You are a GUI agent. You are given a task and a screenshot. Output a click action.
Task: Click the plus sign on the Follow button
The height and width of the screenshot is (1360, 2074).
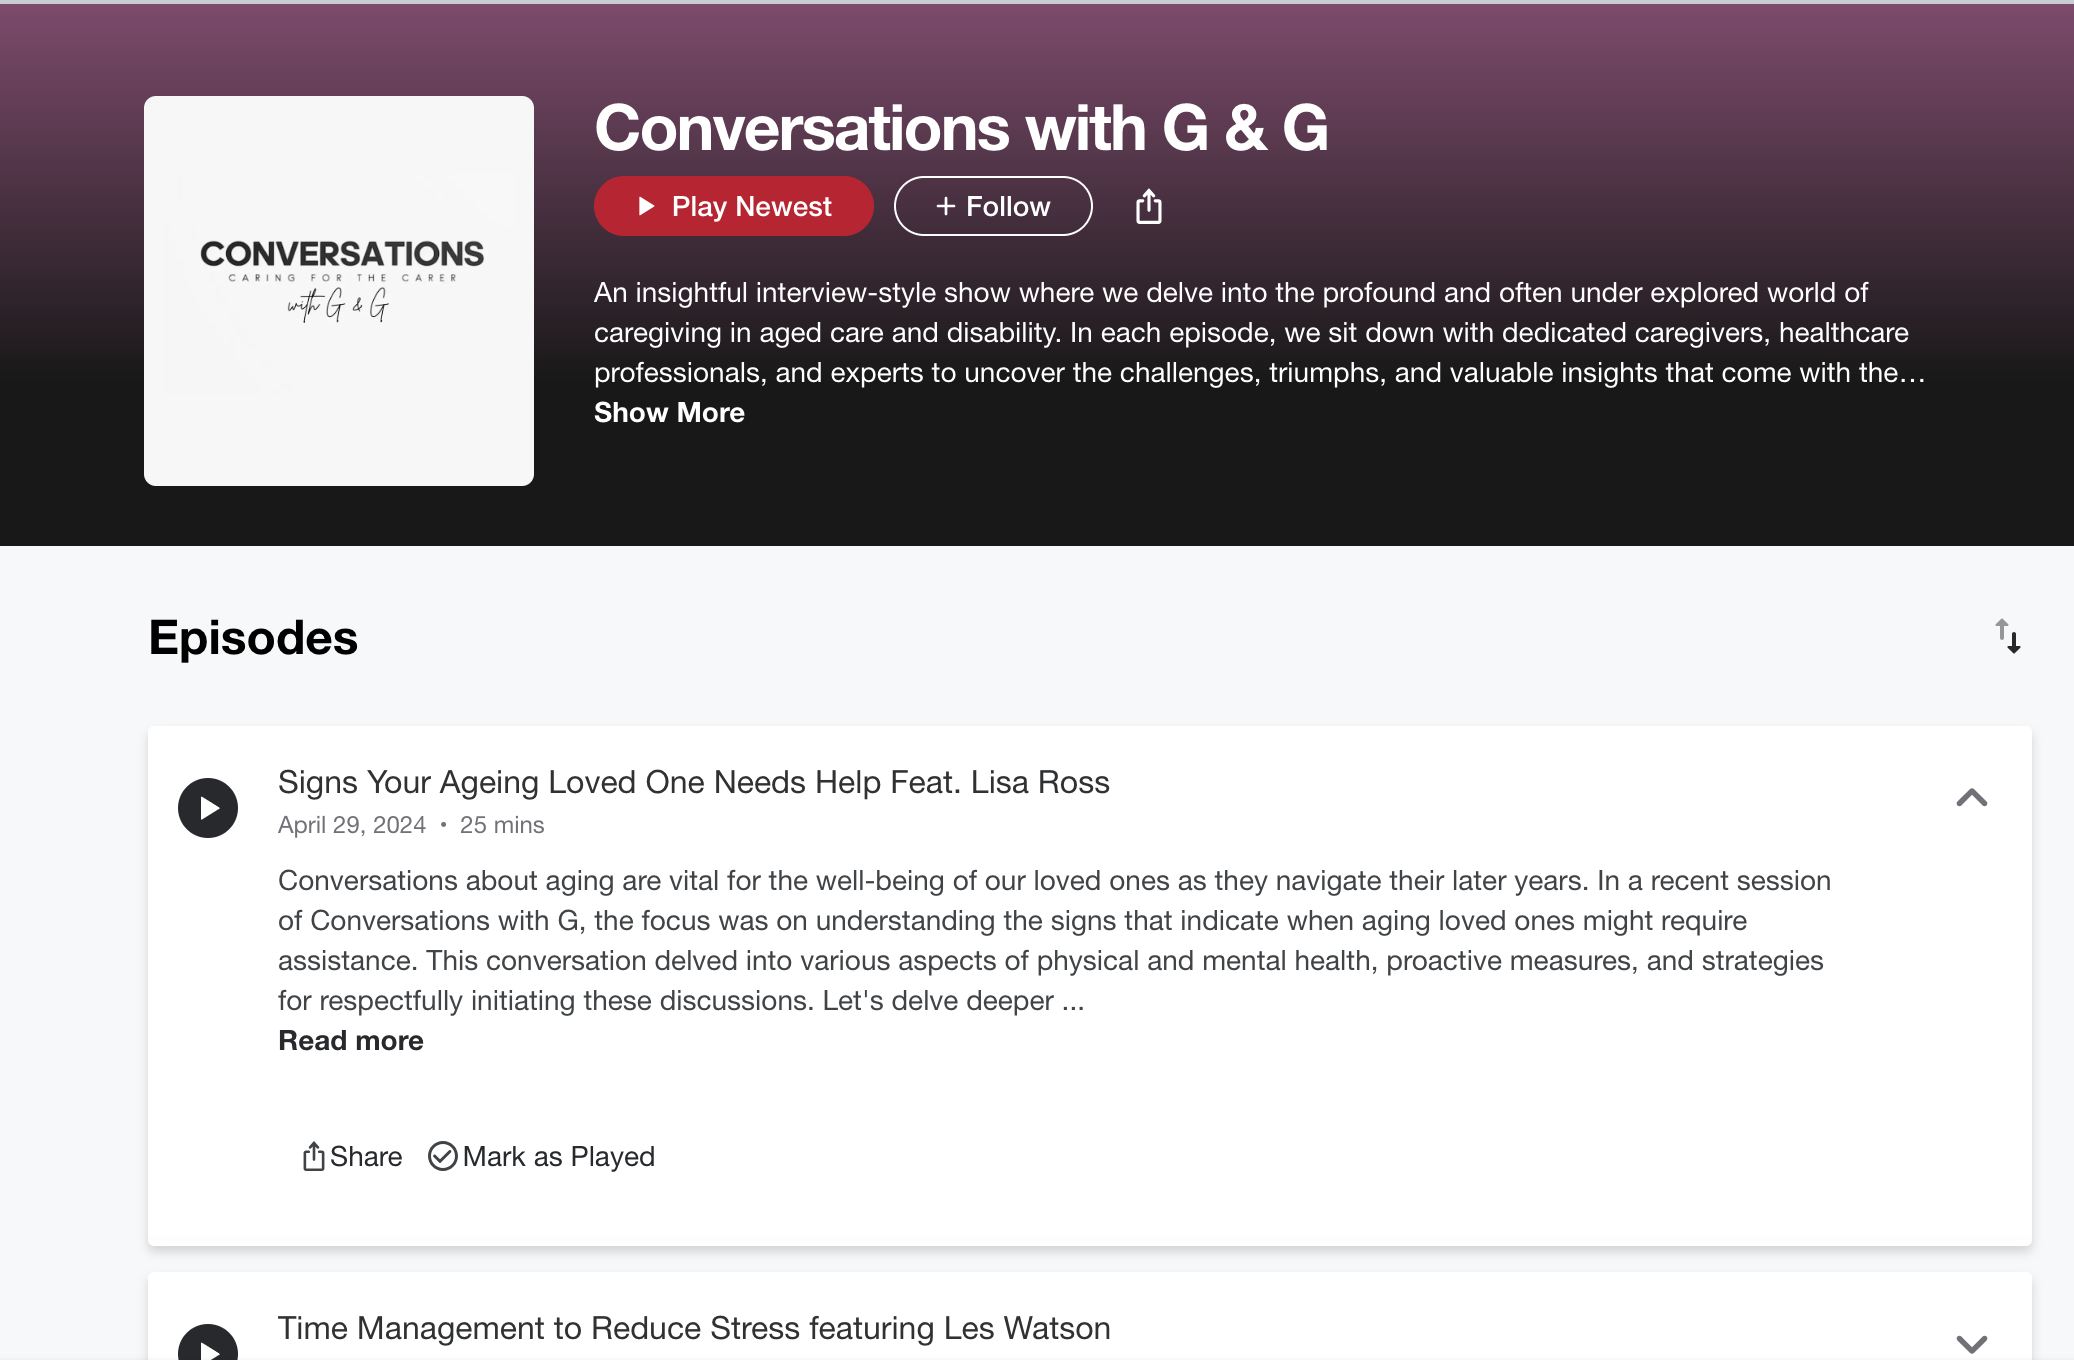click(x=945, y=206)
